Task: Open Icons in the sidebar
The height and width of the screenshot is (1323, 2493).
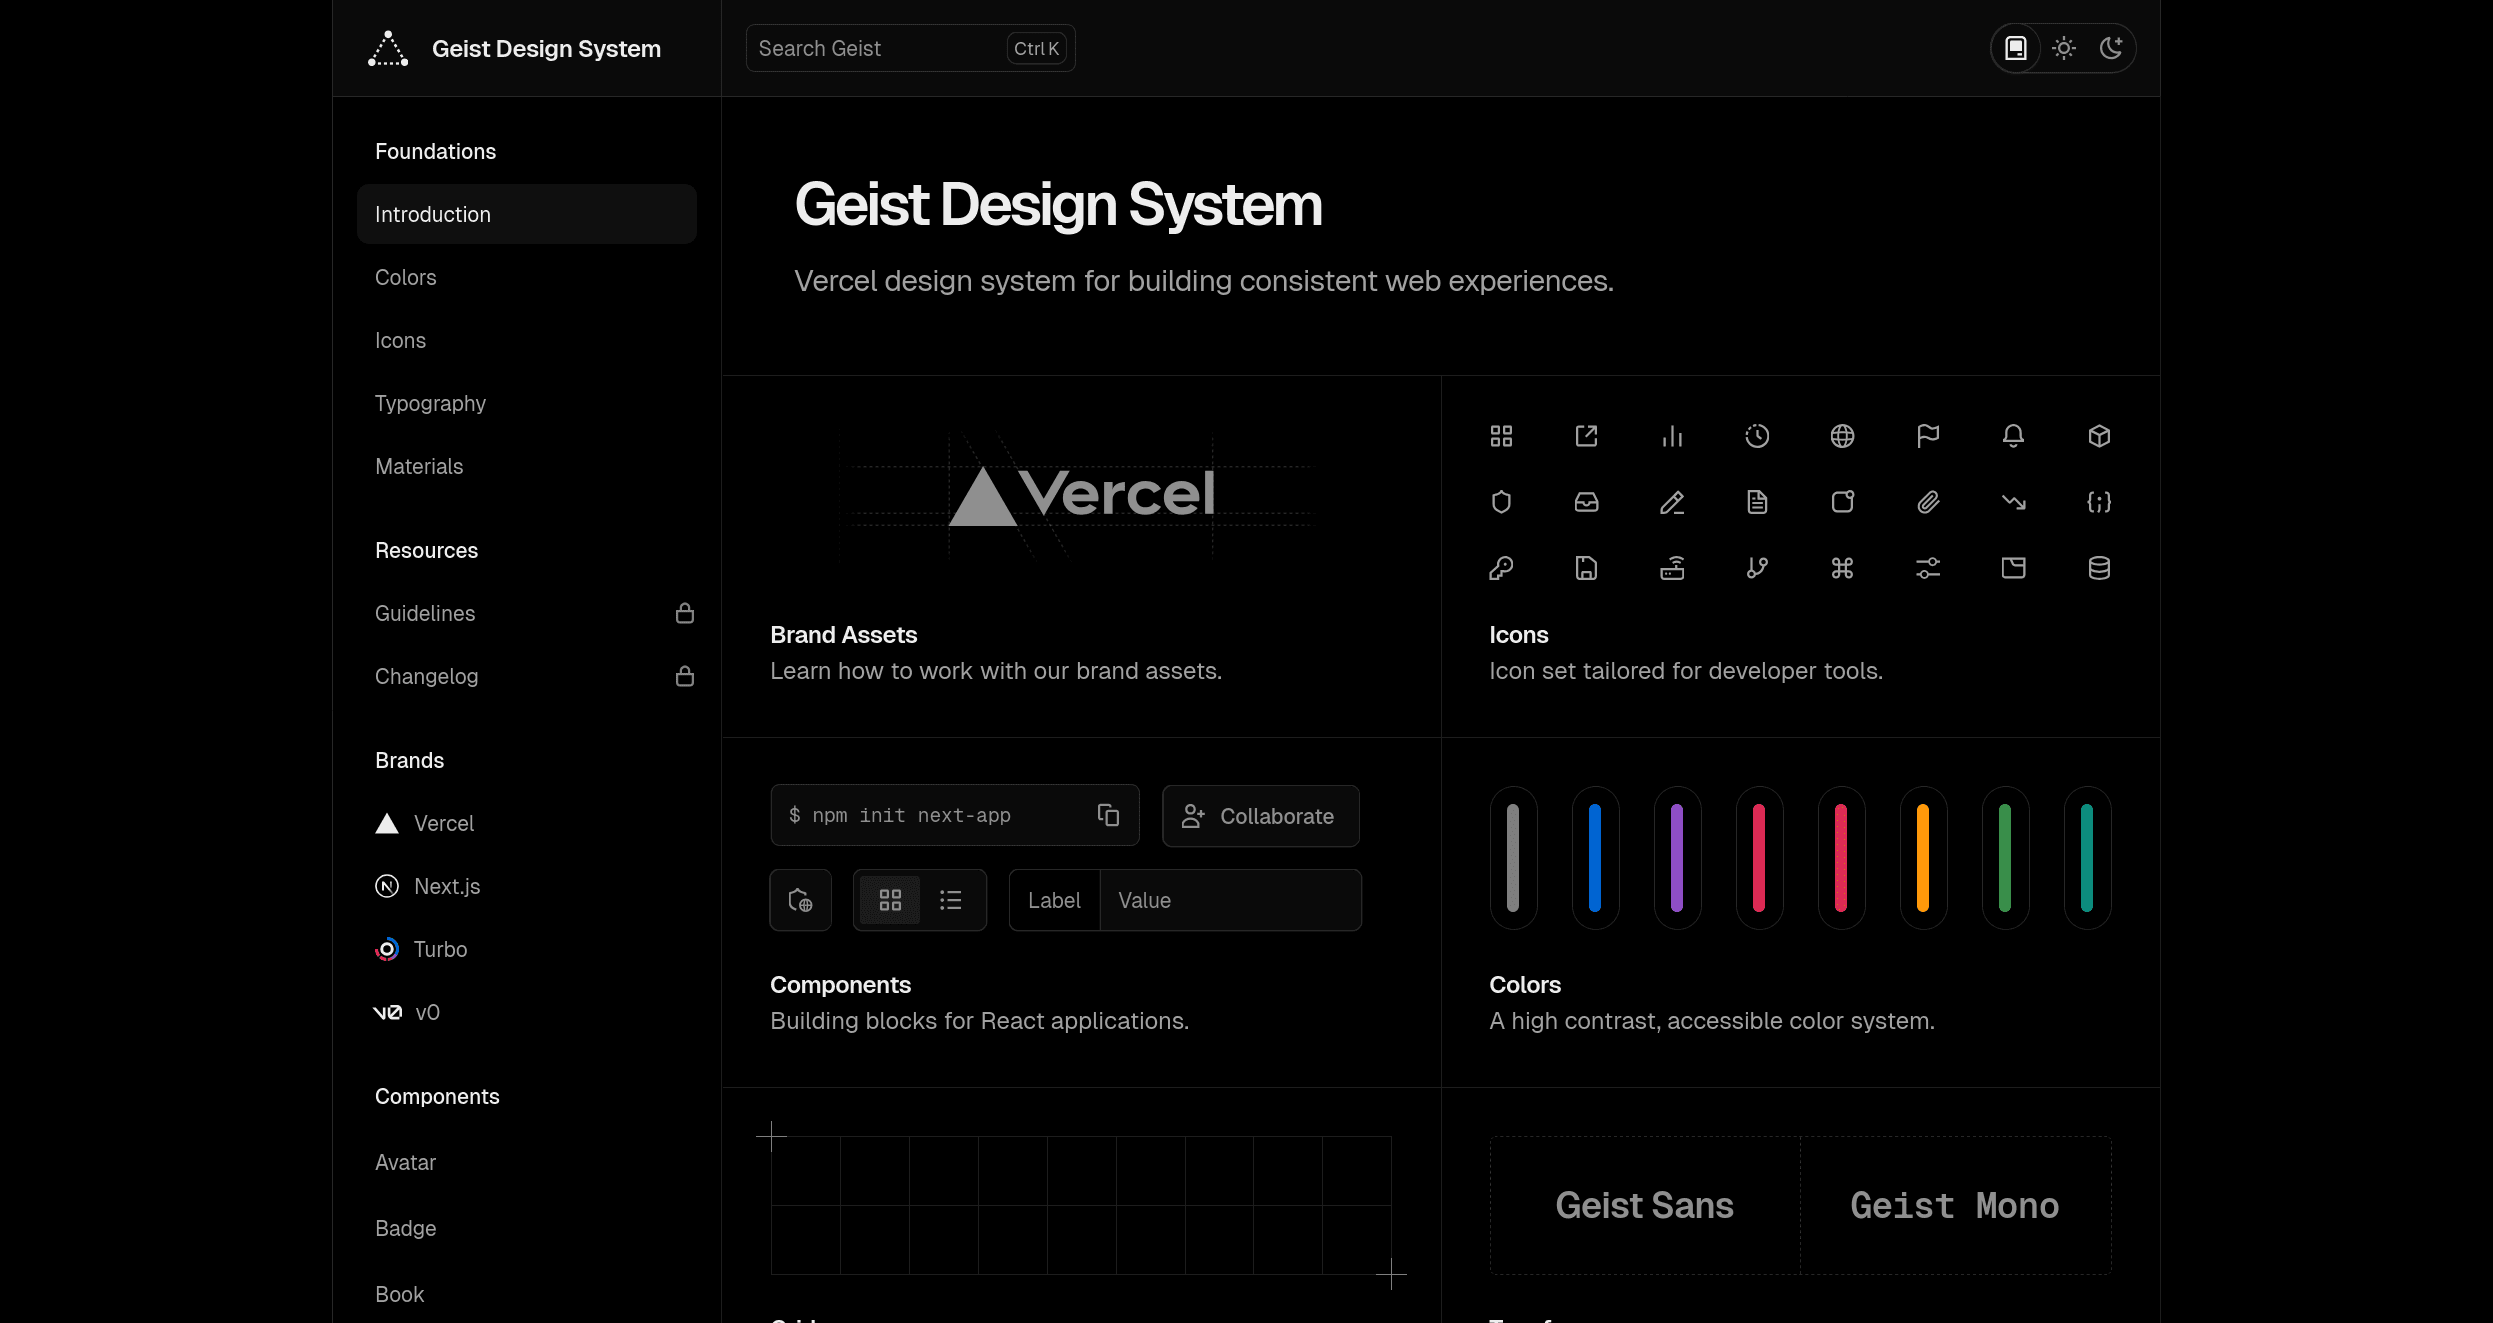Action: coord(400,340)
